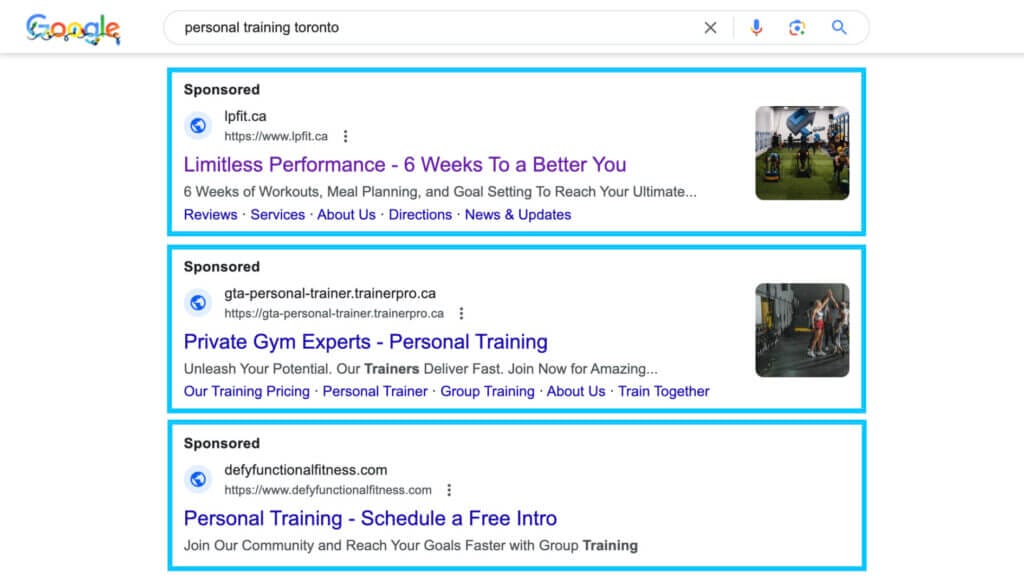This screenshot has height=585, width=1024.
Task: Click the Google logo
Action: (x=72, y=29)
